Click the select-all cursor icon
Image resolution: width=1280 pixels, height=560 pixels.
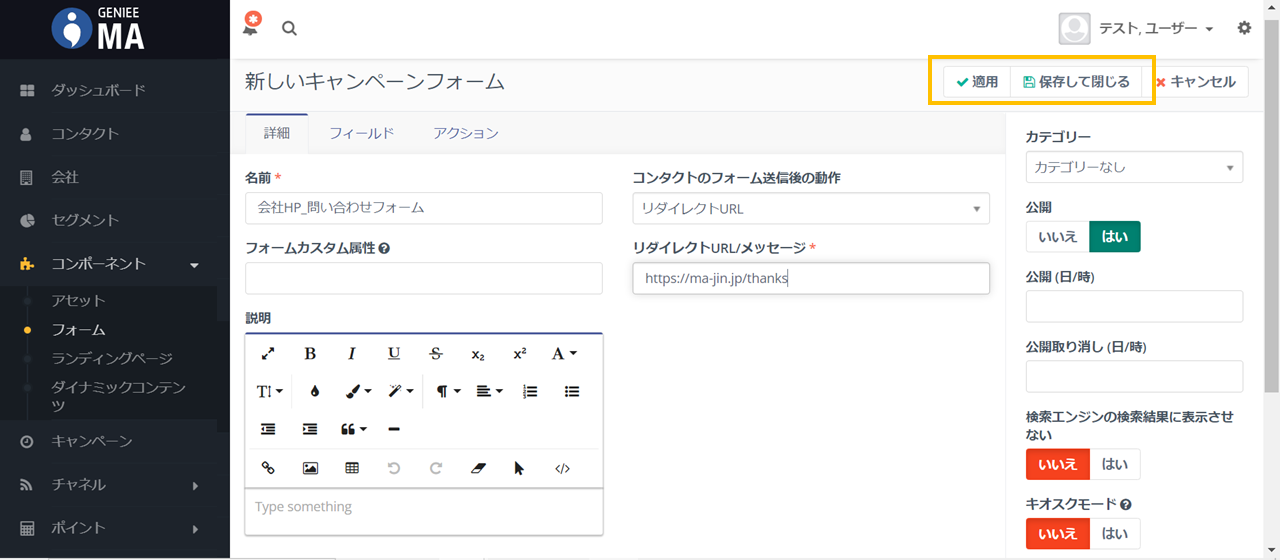(x=520, y=468)
